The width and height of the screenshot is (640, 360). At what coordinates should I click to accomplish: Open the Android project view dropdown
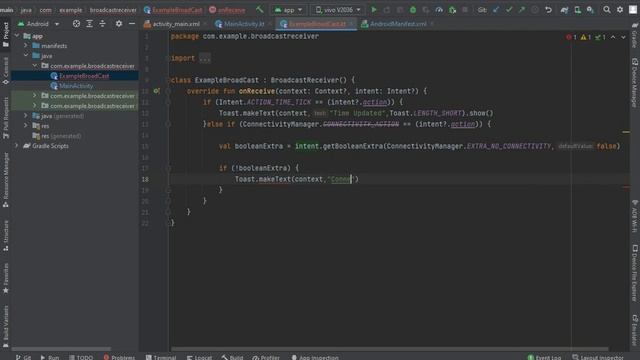[38, 24]
